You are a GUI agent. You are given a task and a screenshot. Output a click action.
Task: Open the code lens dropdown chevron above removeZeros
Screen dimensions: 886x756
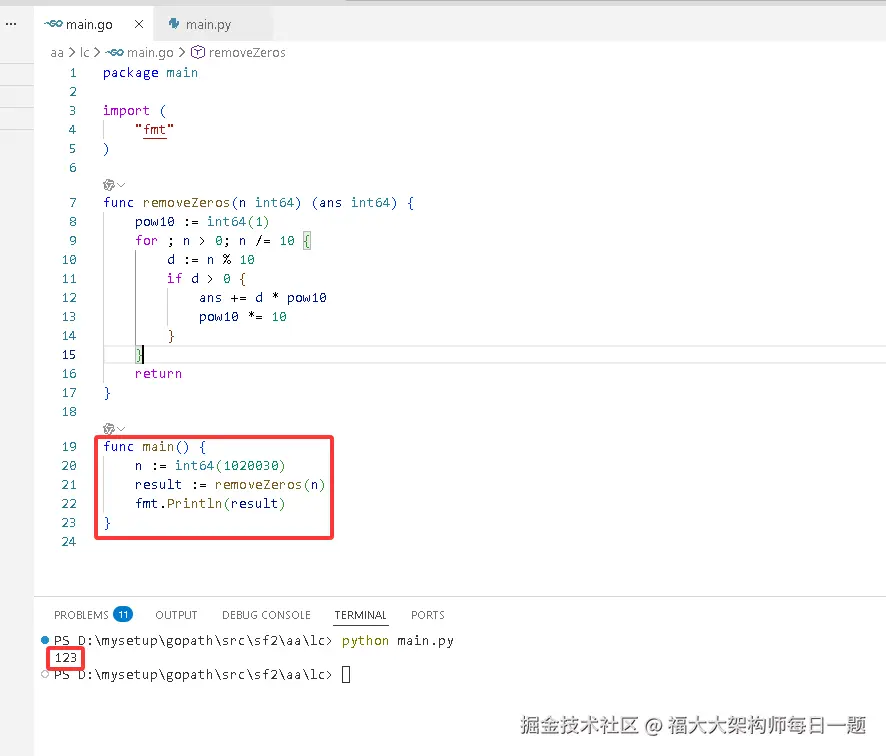(x=121, y=185)
